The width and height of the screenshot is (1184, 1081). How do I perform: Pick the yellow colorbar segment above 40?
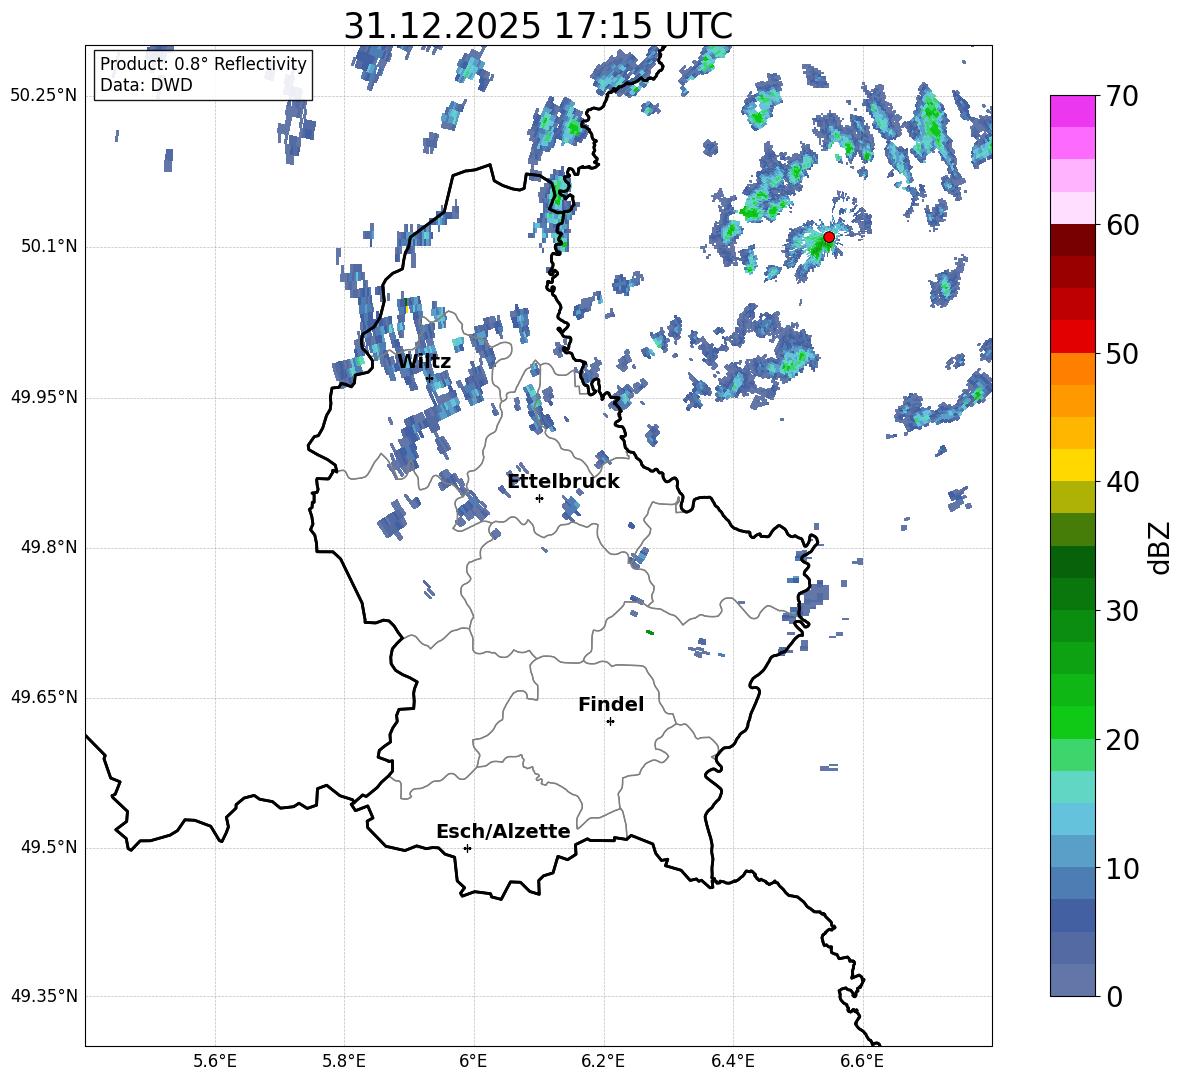pyautogui.click(x=1073, y=465)
